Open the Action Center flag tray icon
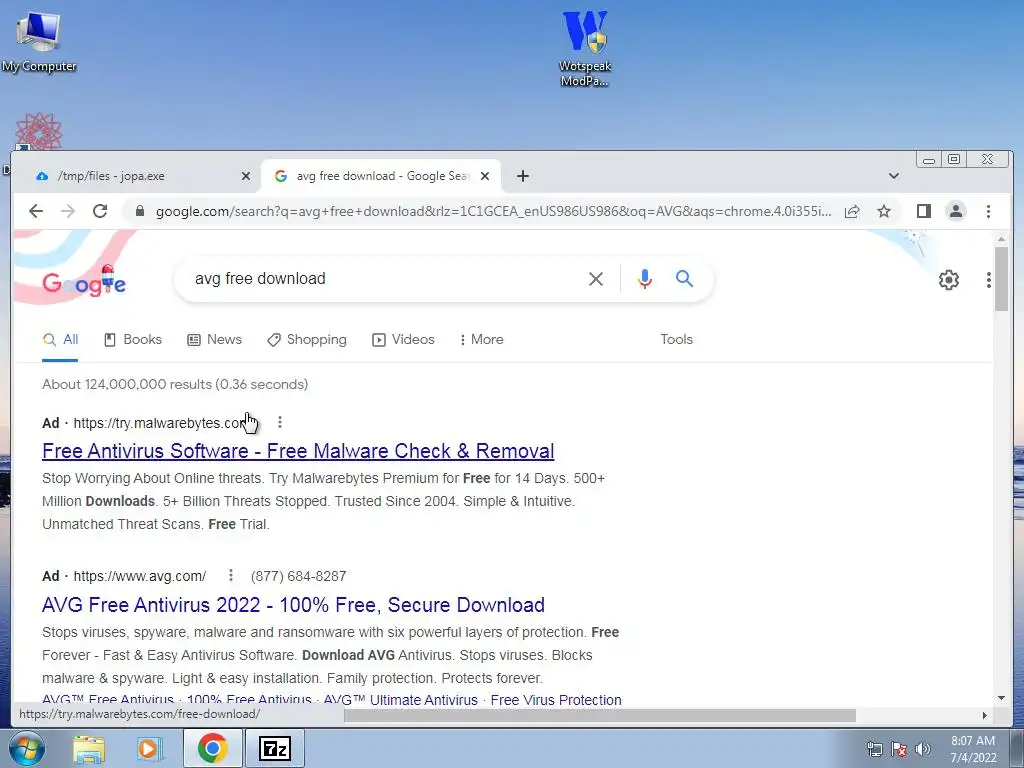1024x768 pixels. (x=899, y=749)
